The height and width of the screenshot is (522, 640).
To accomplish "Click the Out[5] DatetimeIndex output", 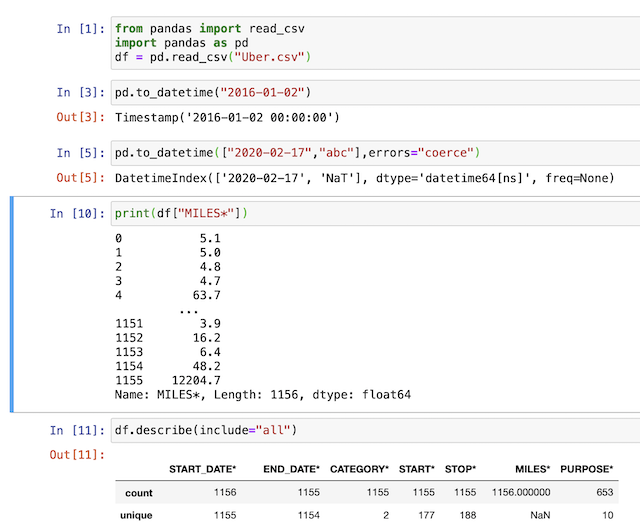I will [x=364, y=178].
